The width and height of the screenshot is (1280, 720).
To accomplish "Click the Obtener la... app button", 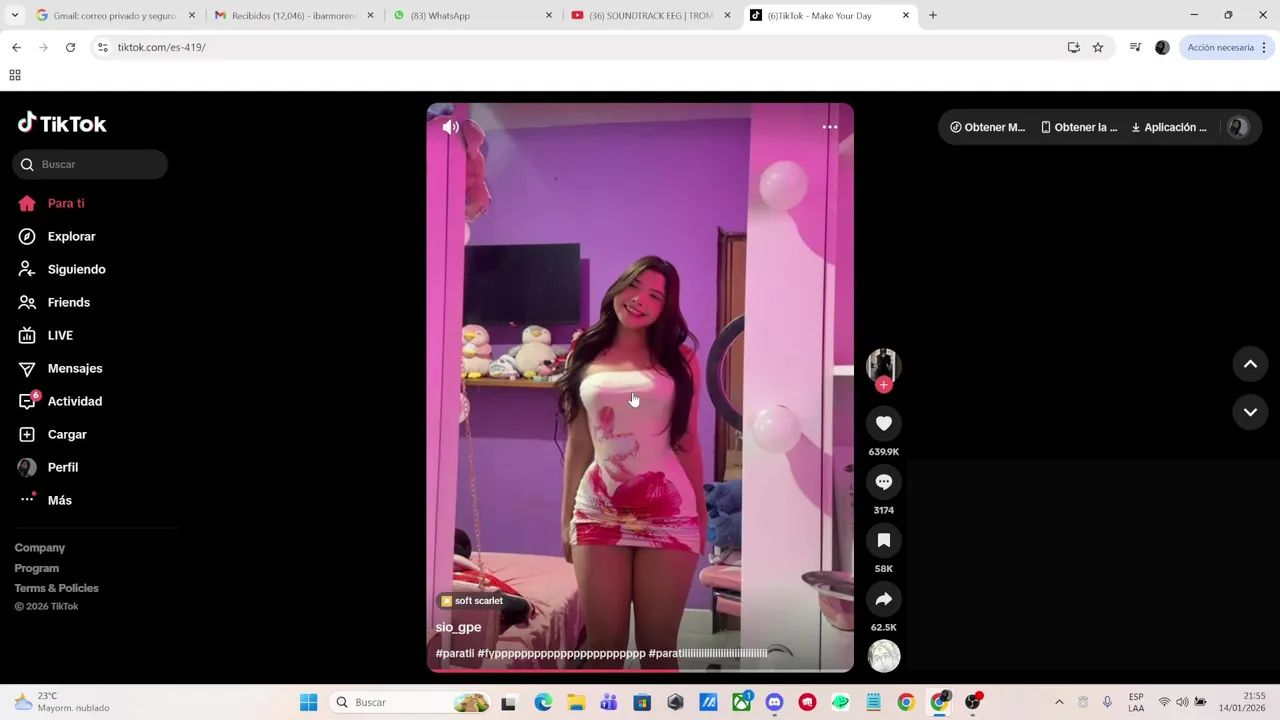I will click(1080, 127).
